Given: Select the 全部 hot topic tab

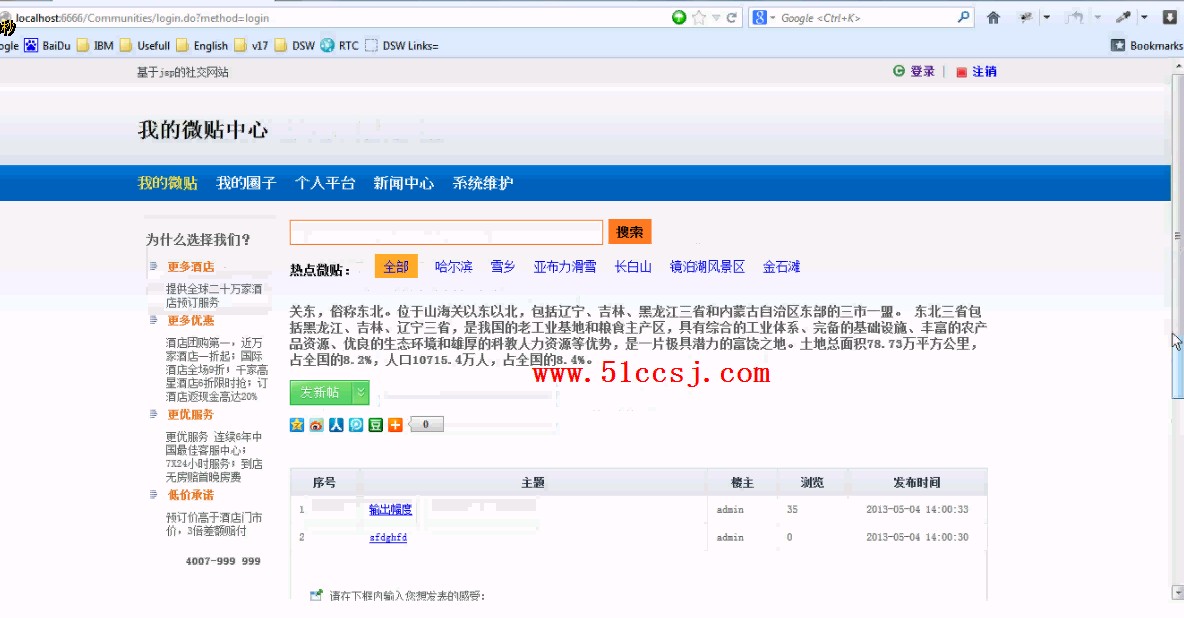Looking at the screenshot, I should (396, 267).
